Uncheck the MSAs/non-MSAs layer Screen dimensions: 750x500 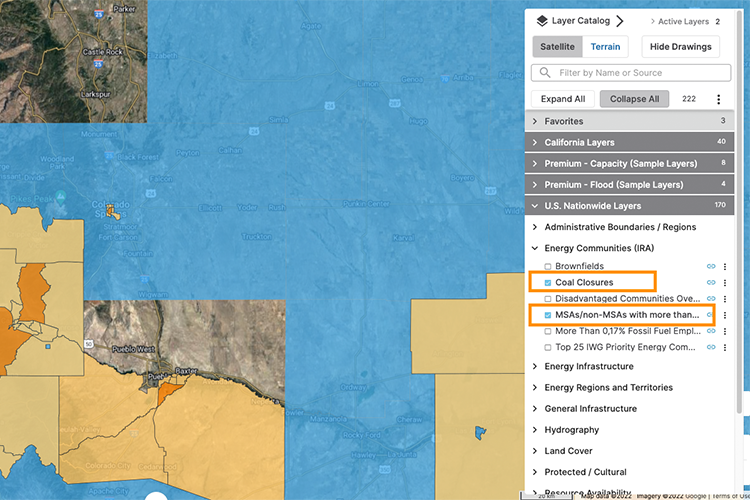tap(548, 315)
